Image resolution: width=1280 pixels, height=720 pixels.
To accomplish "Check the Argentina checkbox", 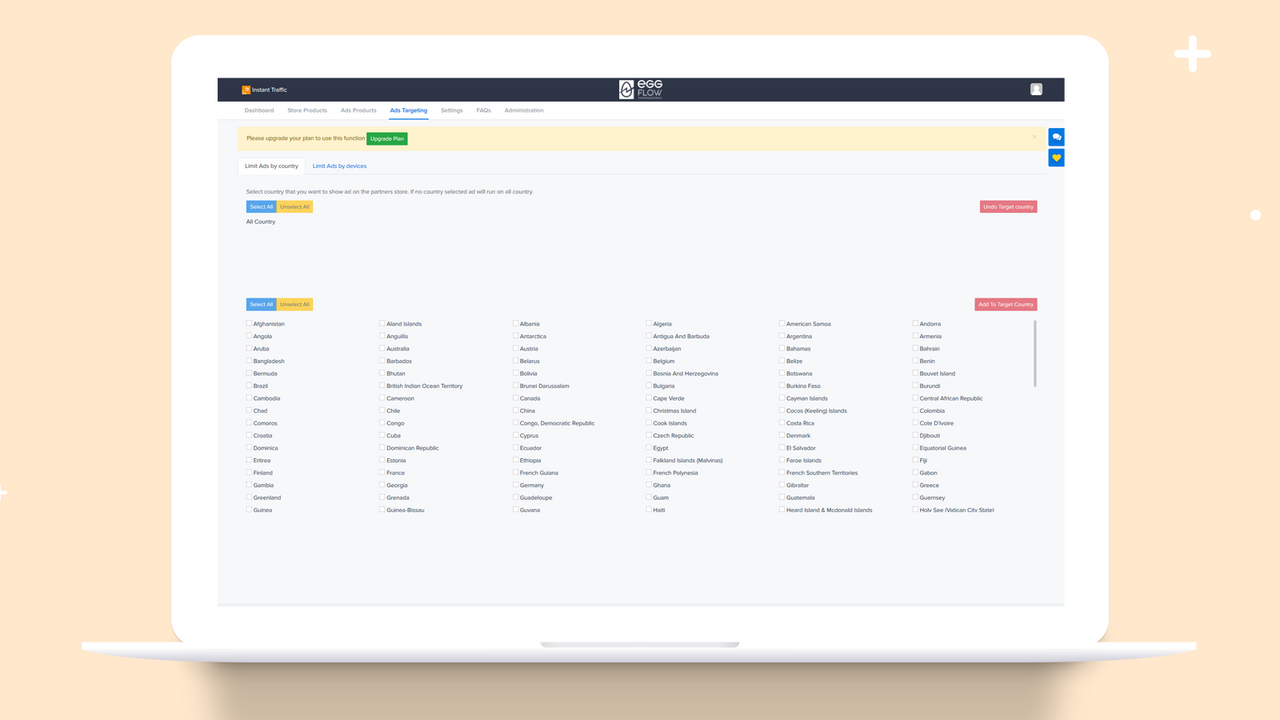I will pyautogui.click(x=782, y=336).
